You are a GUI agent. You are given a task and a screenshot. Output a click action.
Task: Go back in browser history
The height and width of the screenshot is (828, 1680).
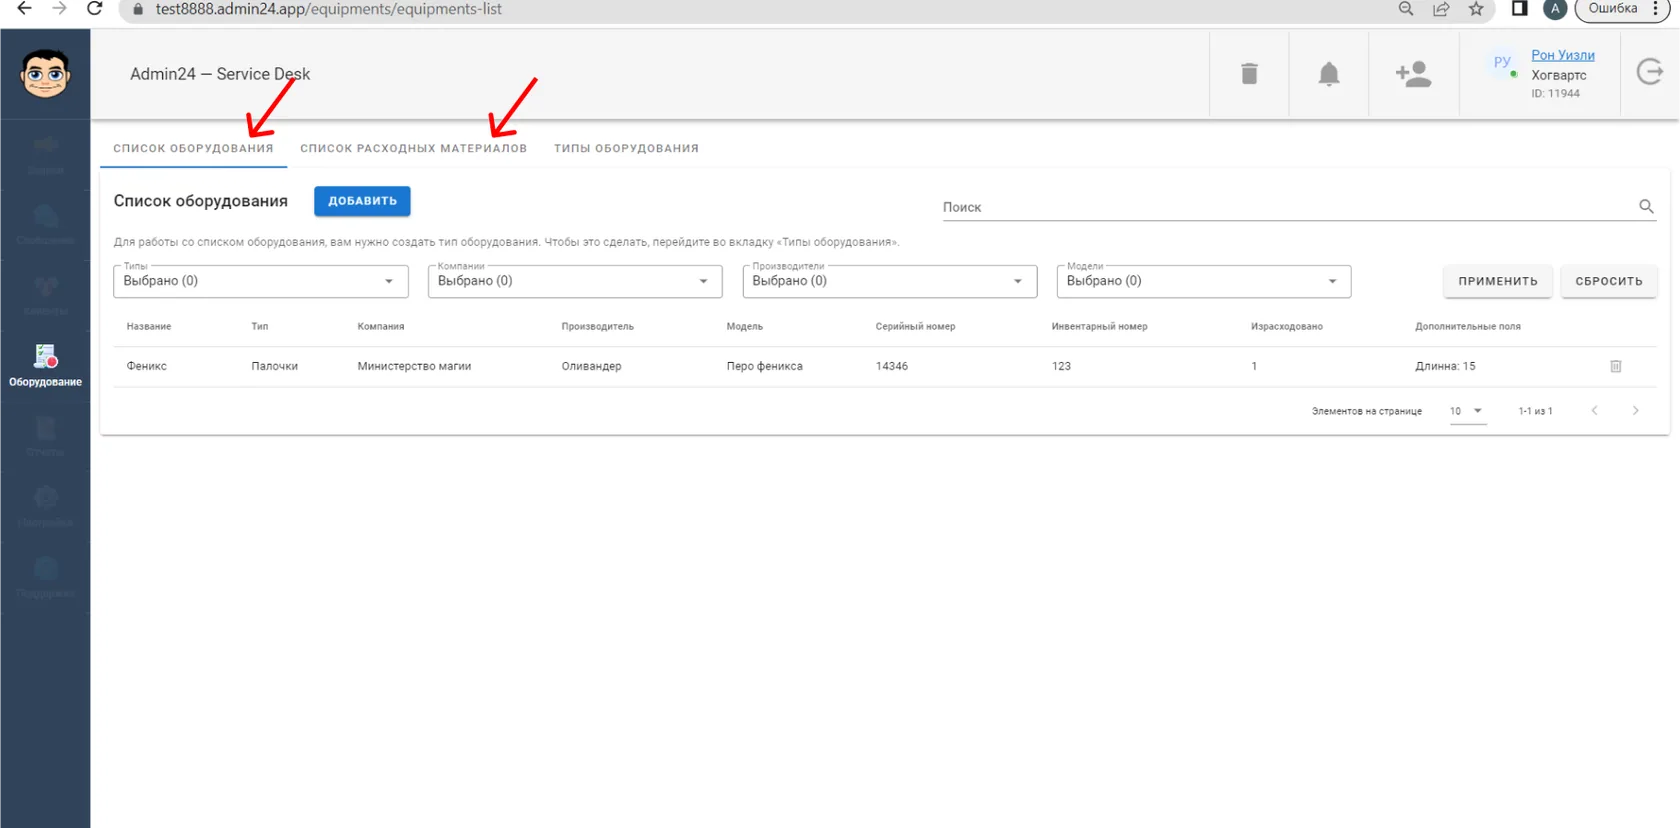point(25,9)
